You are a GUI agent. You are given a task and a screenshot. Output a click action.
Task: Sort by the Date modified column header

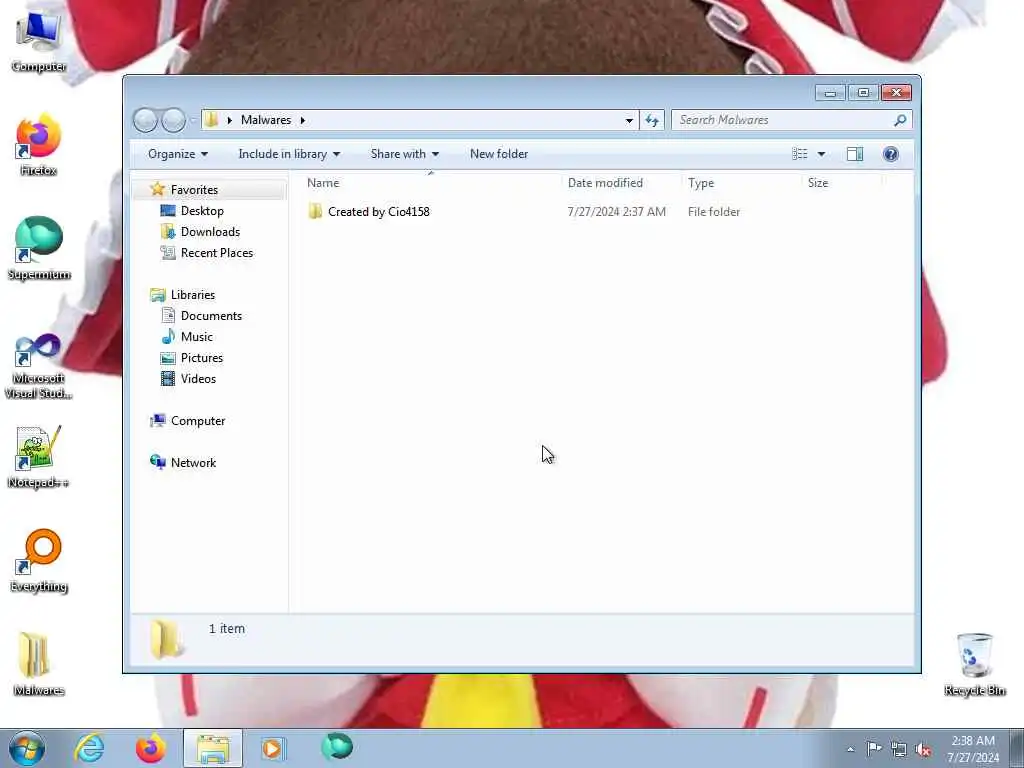pos(622,183)
